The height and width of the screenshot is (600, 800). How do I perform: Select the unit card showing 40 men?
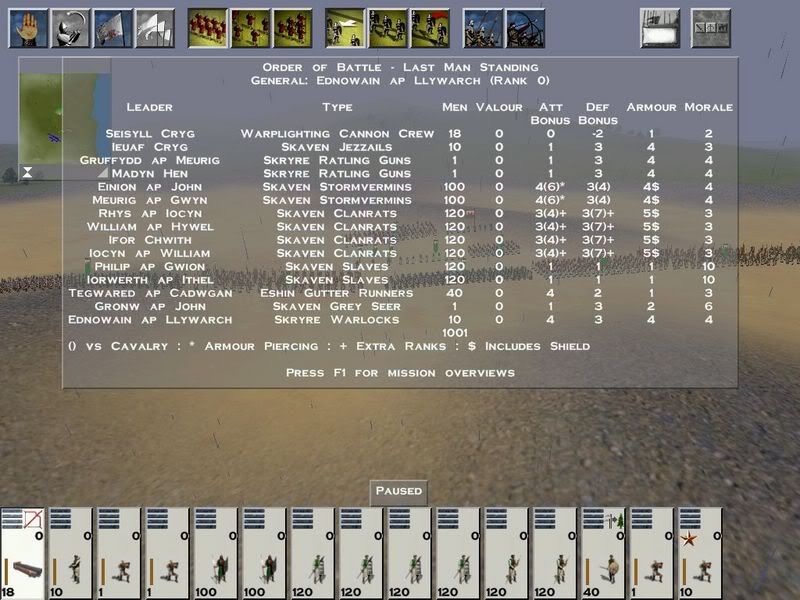coord(603,554)
